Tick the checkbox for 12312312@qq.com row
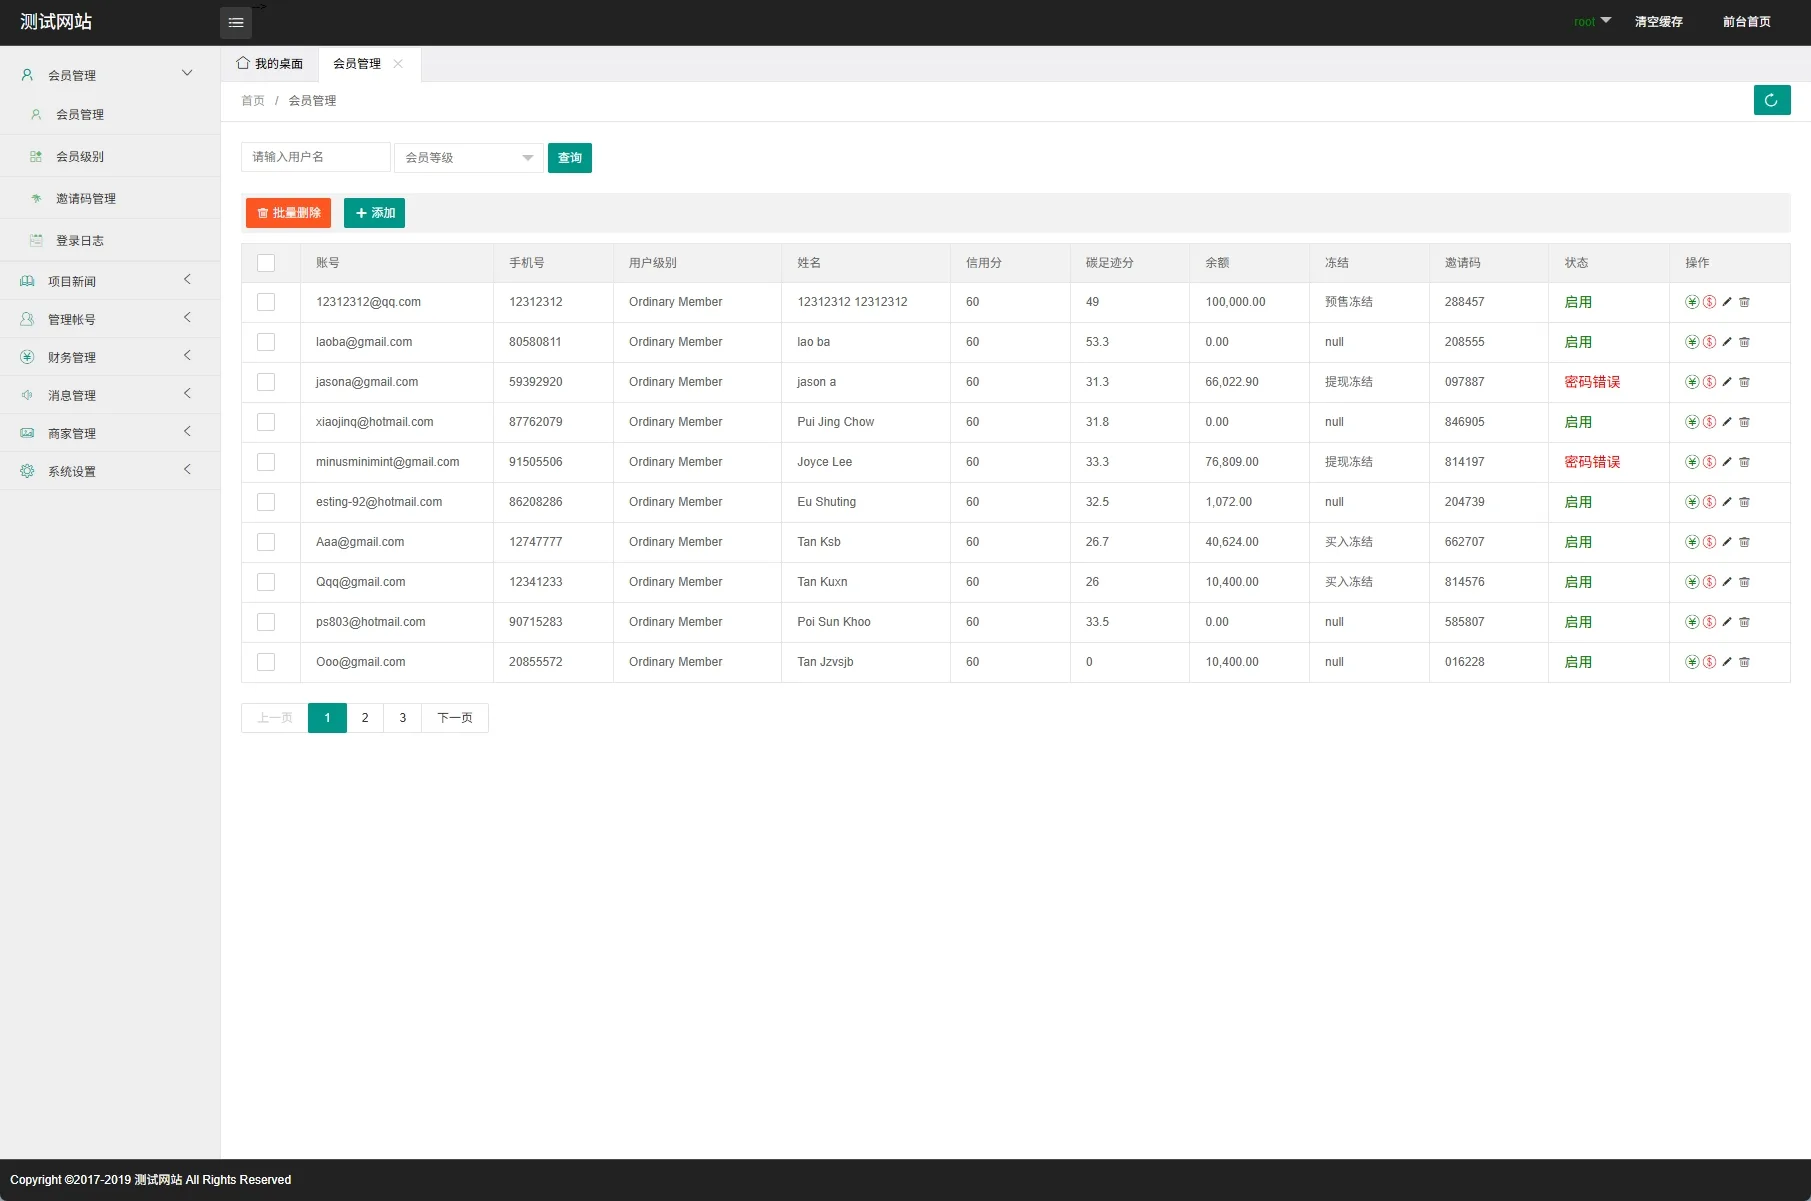This screenshot has width=1811, height=1201. (266, 302)
